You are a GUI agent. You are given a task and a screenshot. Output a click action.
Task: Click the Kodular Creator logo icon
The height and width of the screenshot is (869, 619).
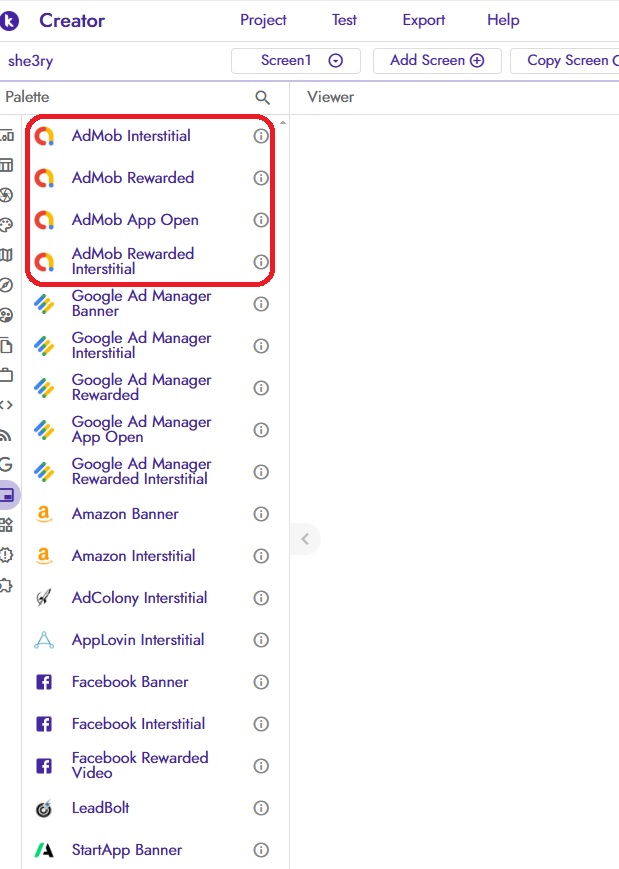click(8, 21)
